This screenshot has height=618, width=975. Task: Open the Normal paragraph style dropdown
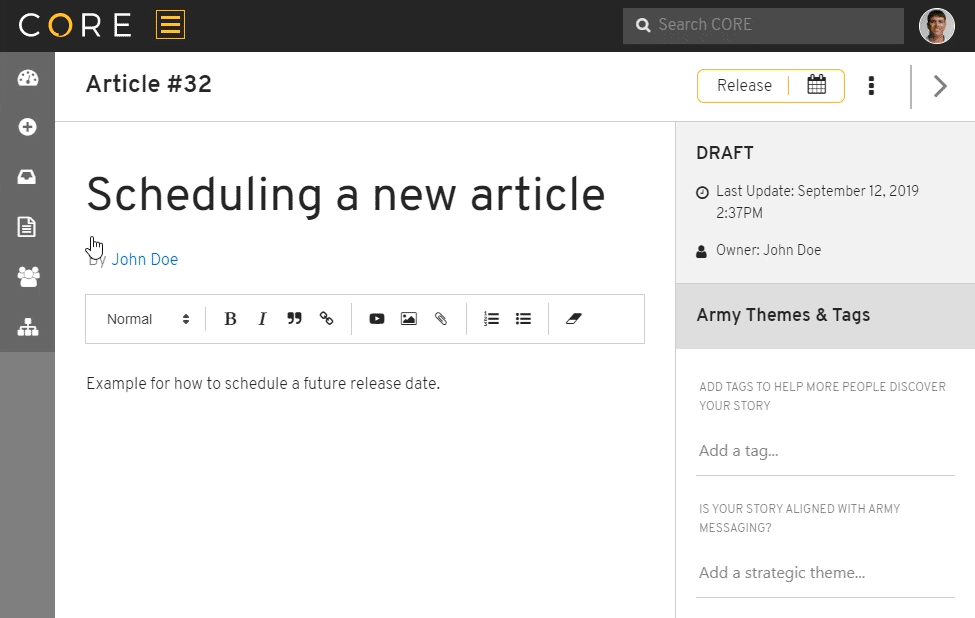pyautogui.click(x=148, y=319)
